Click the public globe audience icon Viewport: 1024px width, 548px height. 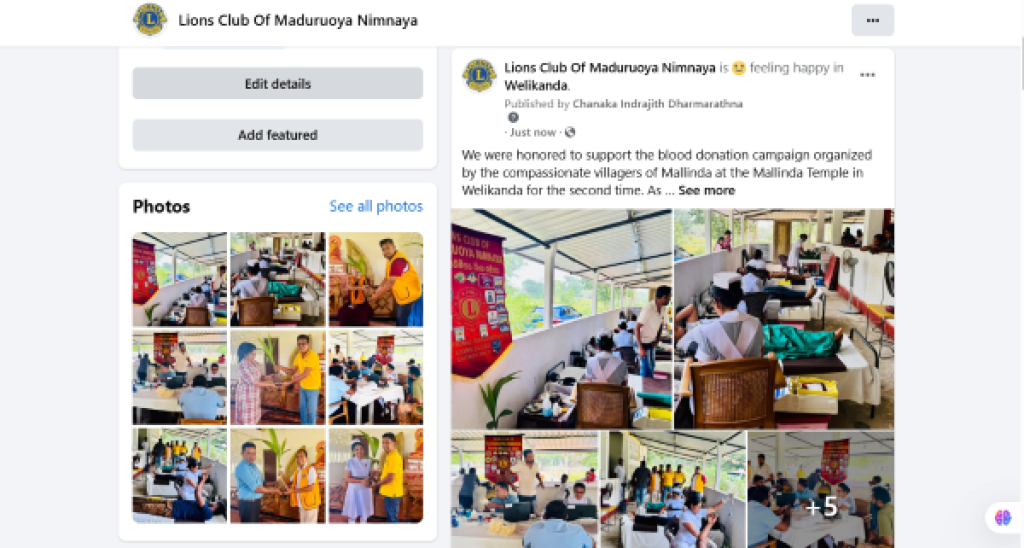570,133
